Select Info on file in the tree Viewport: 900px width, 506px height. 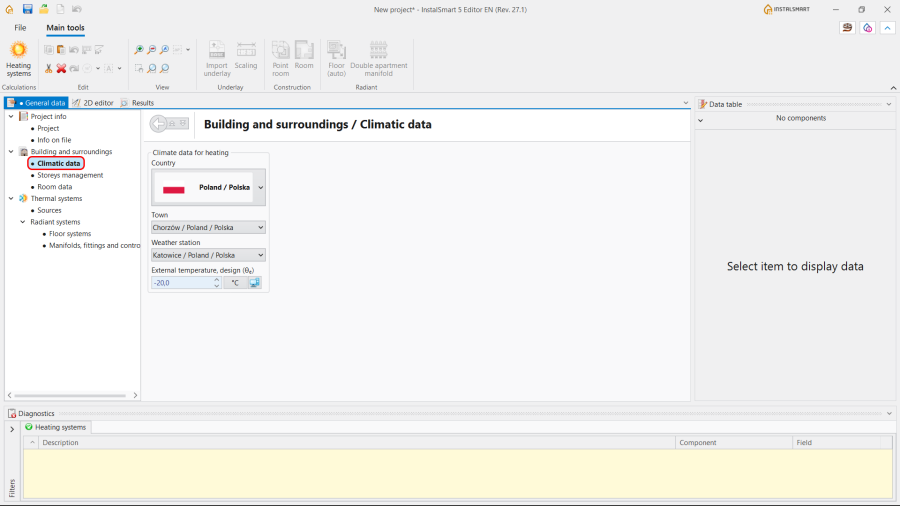click(x=55, y=140)
